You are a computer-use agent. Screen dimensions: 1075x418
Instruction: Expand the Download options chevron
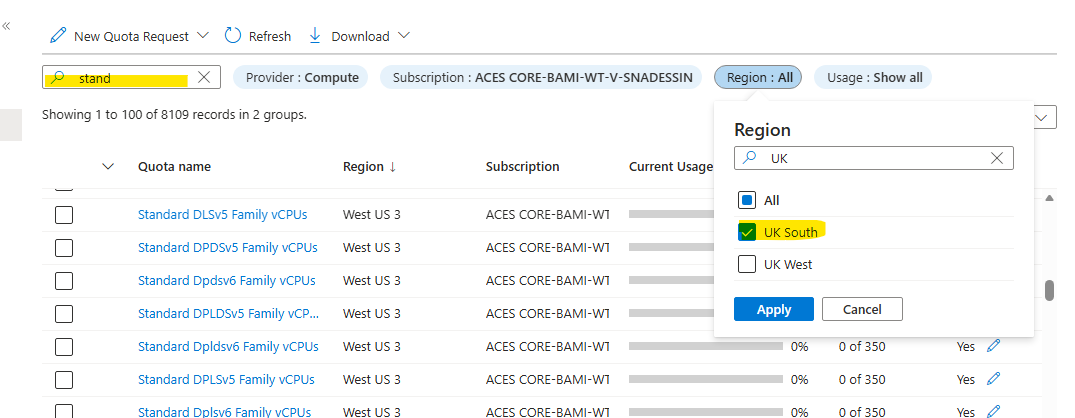404,35
